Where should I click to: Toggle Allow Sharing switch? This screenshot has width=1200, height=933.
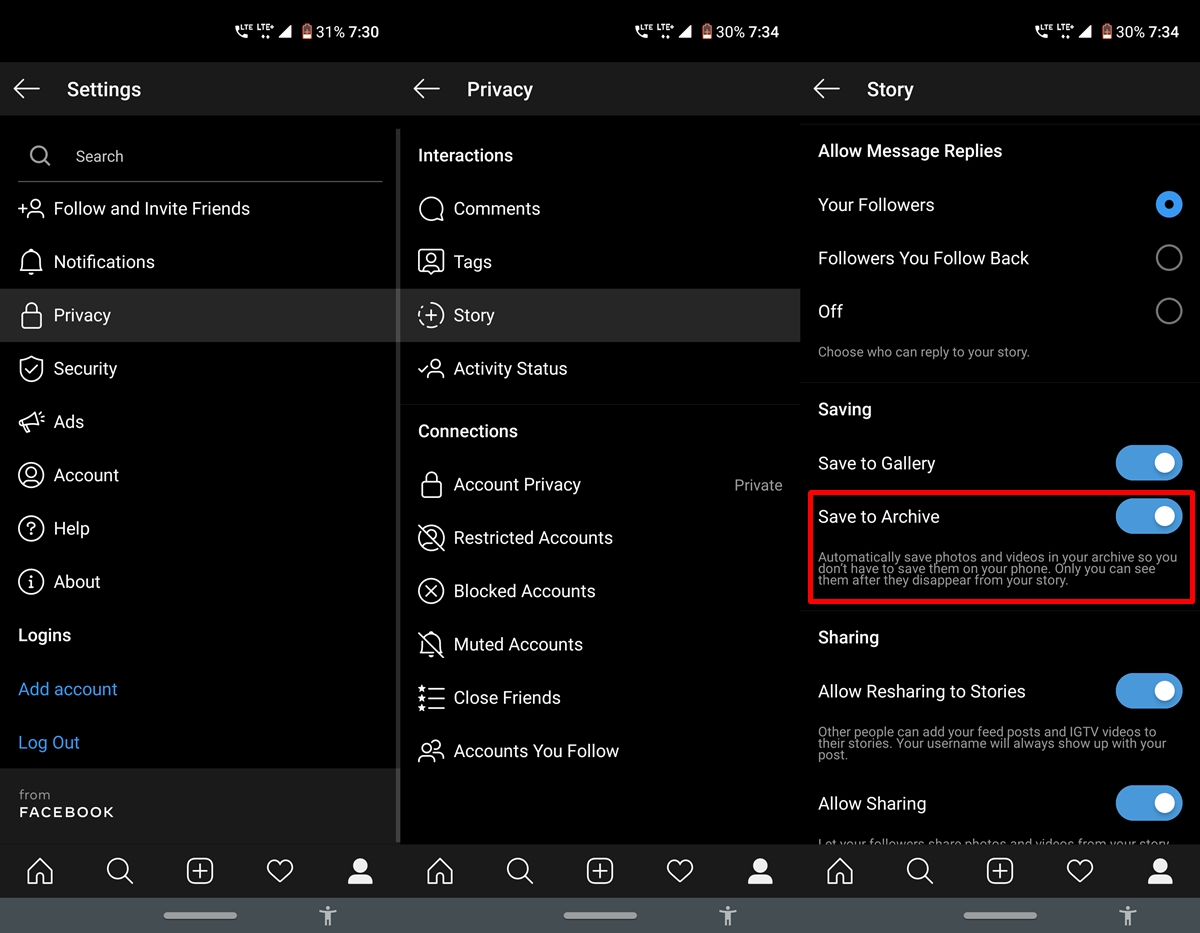[x=1149, y=803]
